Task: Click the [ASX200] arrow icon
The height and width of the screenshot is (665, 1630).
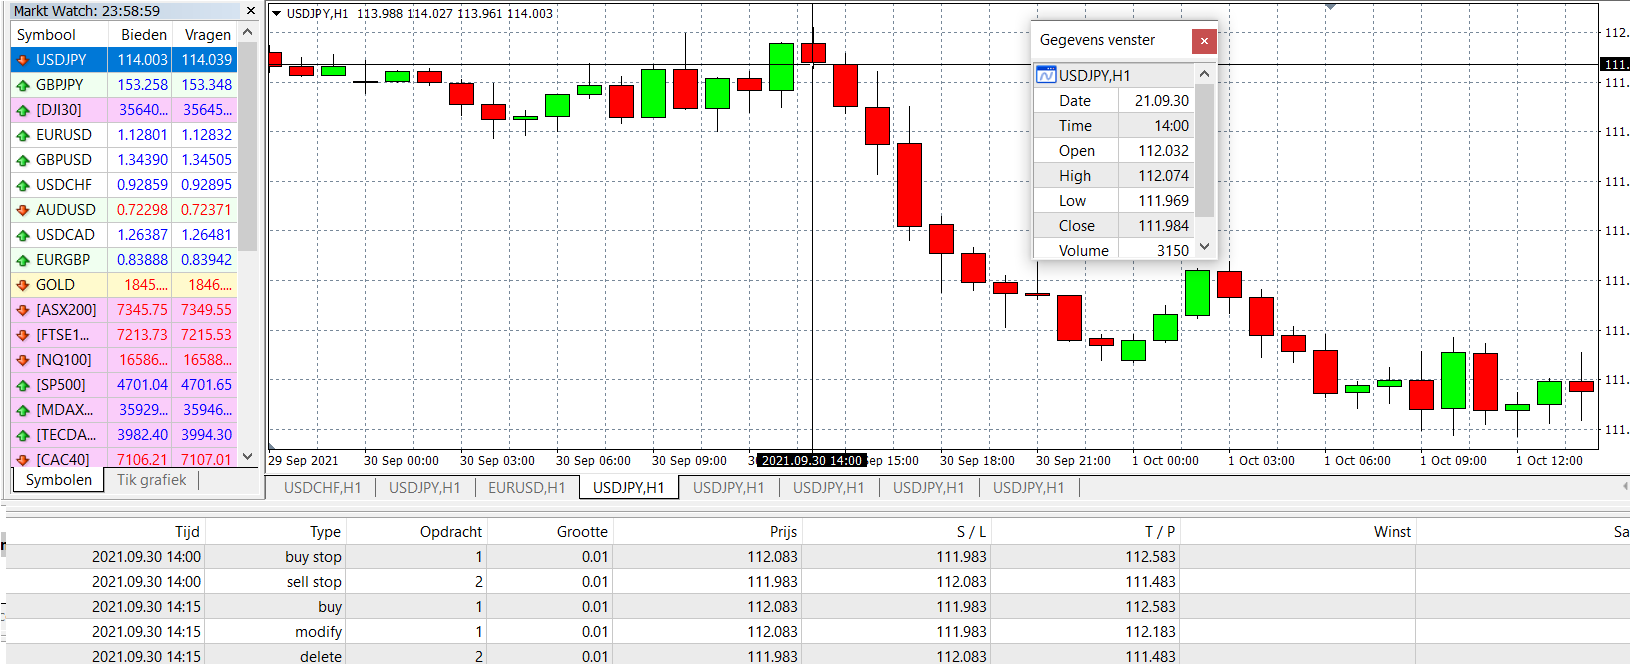Action: 23,310
